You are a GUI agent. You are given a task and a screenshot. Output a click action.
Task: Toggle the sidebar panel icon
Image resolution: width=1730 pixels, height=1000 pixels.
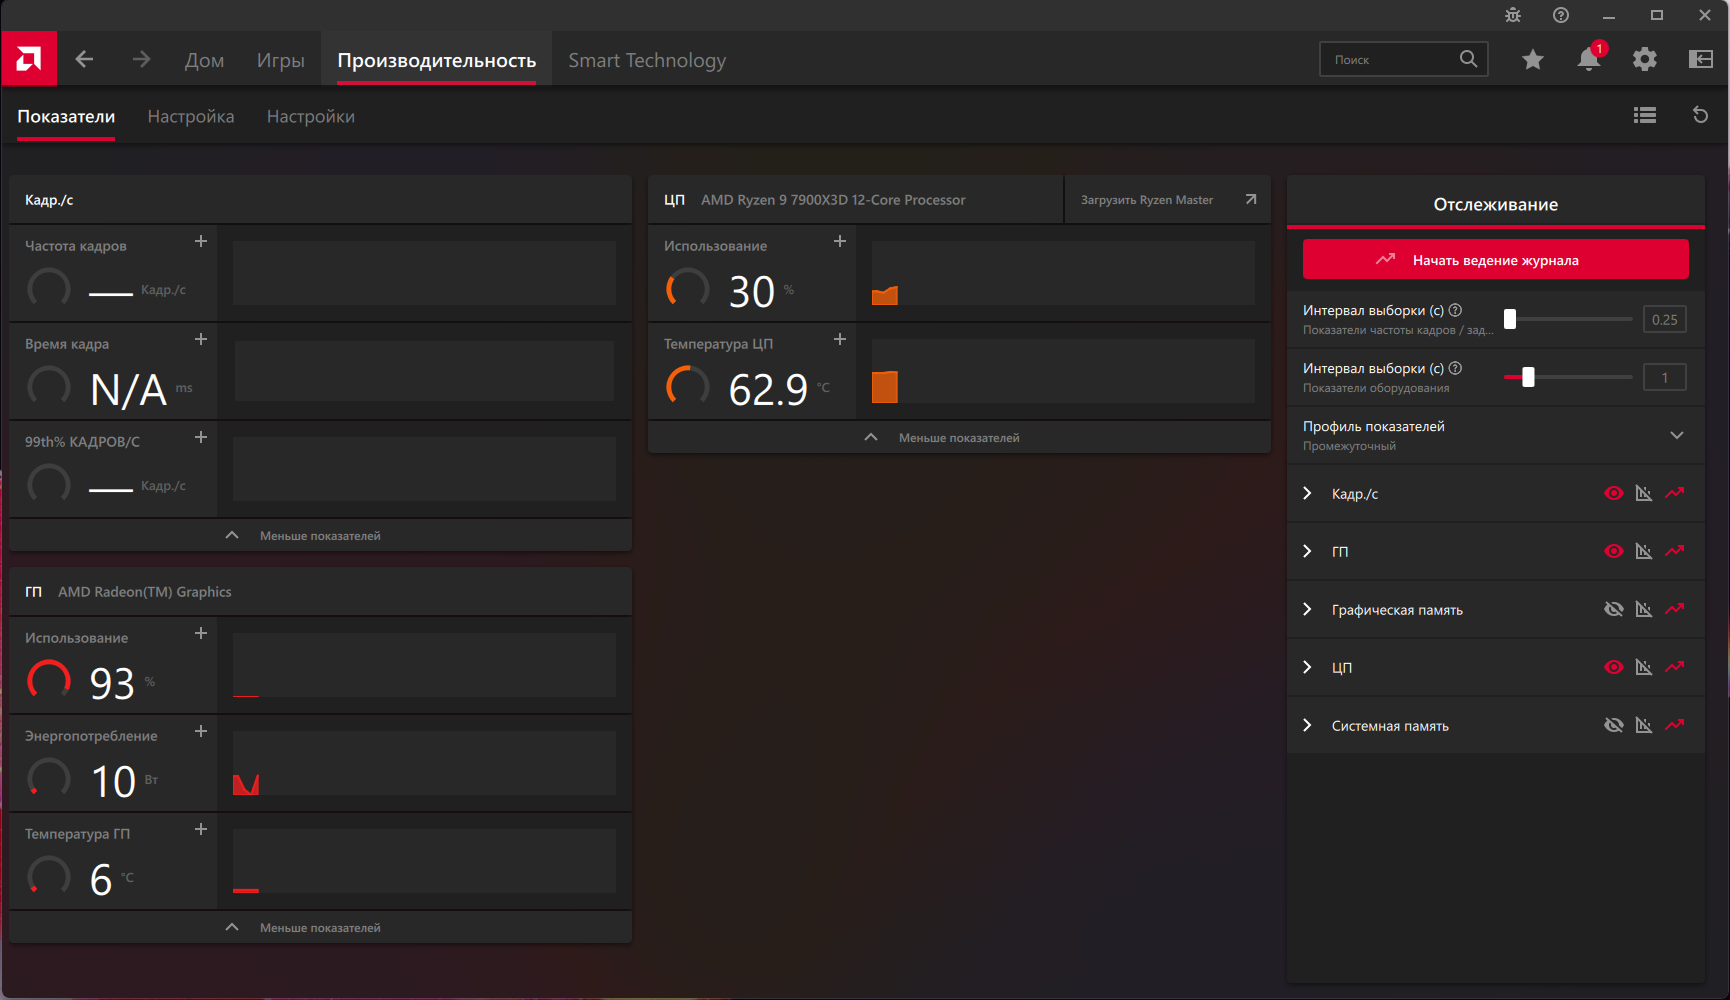(x=1700, y=60)
